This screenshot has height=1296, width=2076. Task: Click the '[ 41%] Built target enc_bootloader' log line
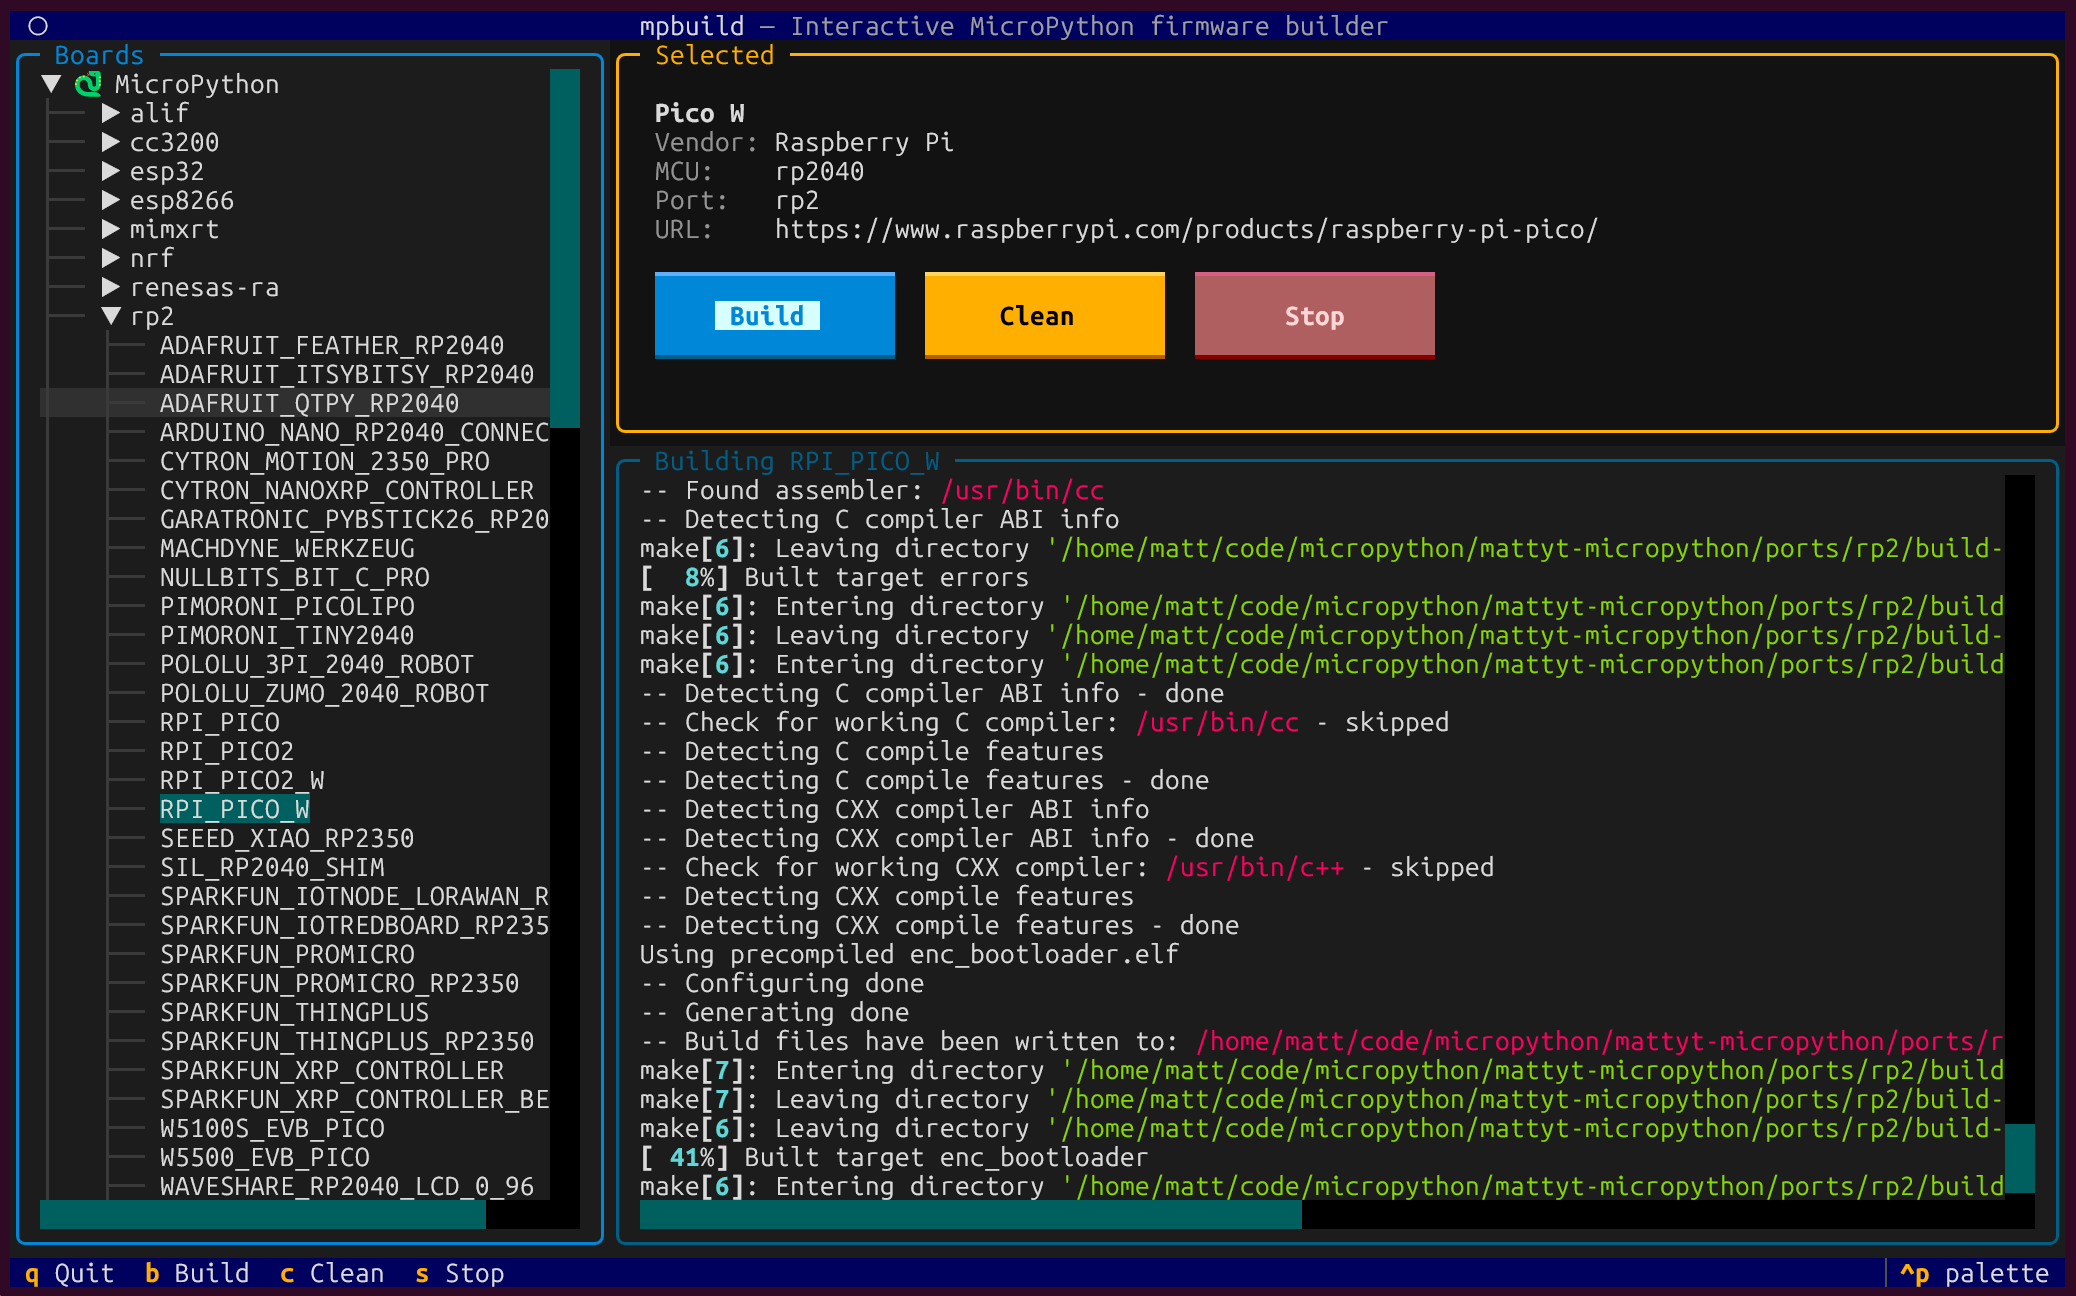(894, 1157)
